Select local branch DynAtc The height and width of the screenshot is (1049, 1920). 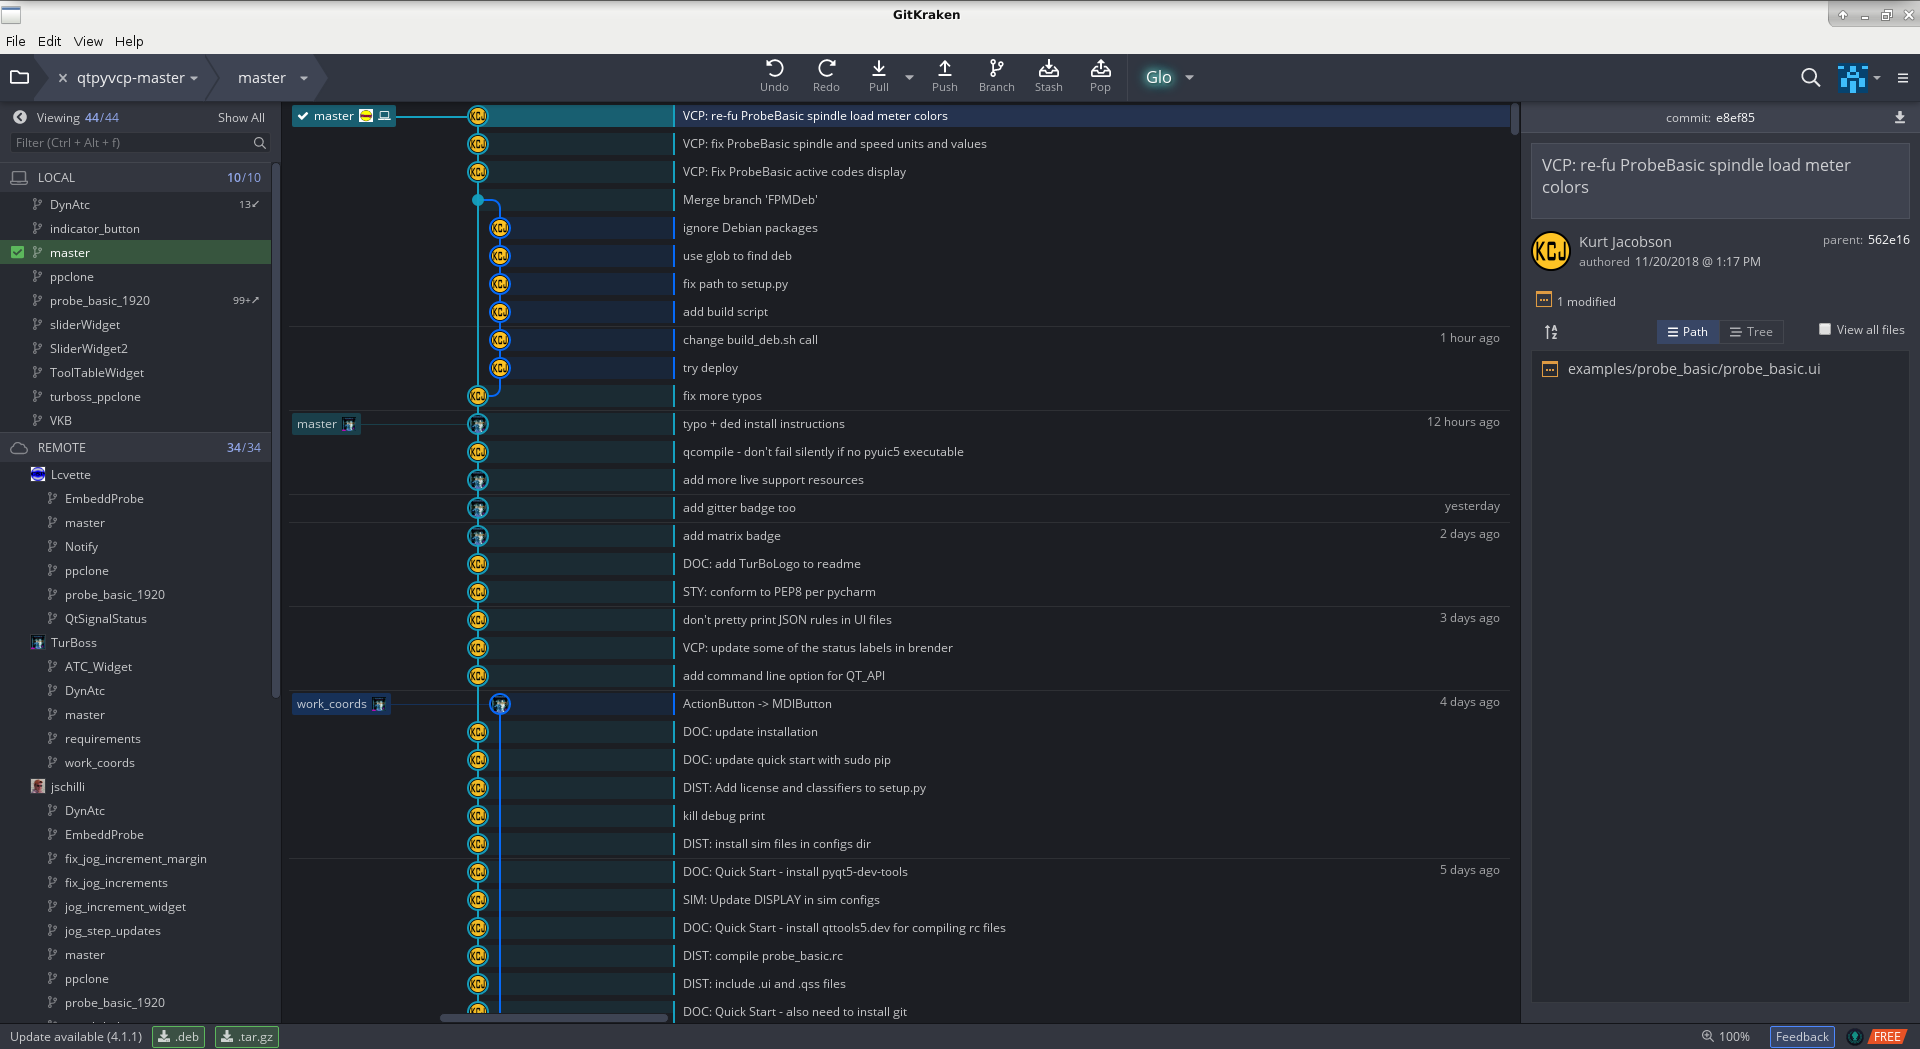click(70, 205)
